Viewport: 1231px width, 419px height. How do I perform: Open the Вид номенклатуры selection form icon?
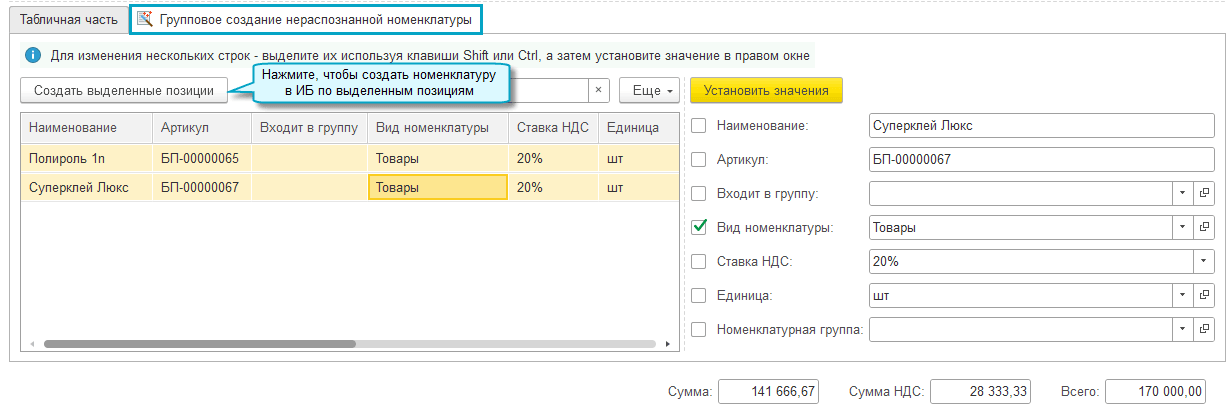(1204, 227)
